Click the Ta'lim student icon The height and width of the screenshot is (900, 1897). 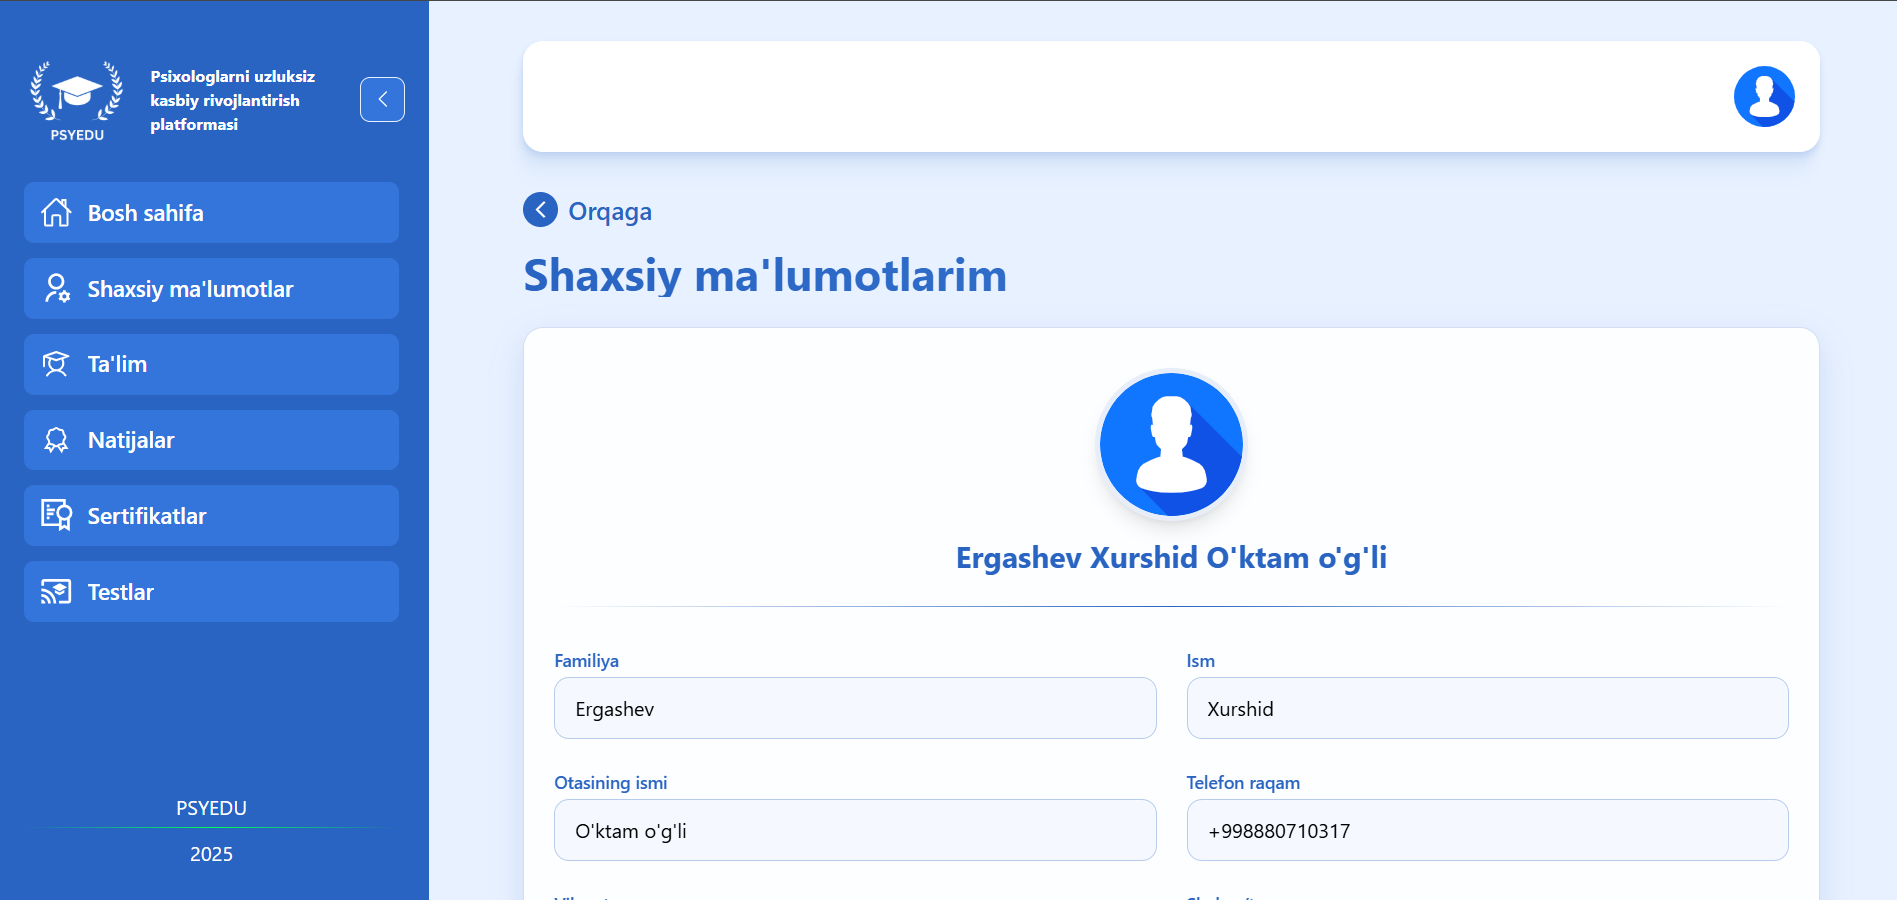tap(56, 364)
